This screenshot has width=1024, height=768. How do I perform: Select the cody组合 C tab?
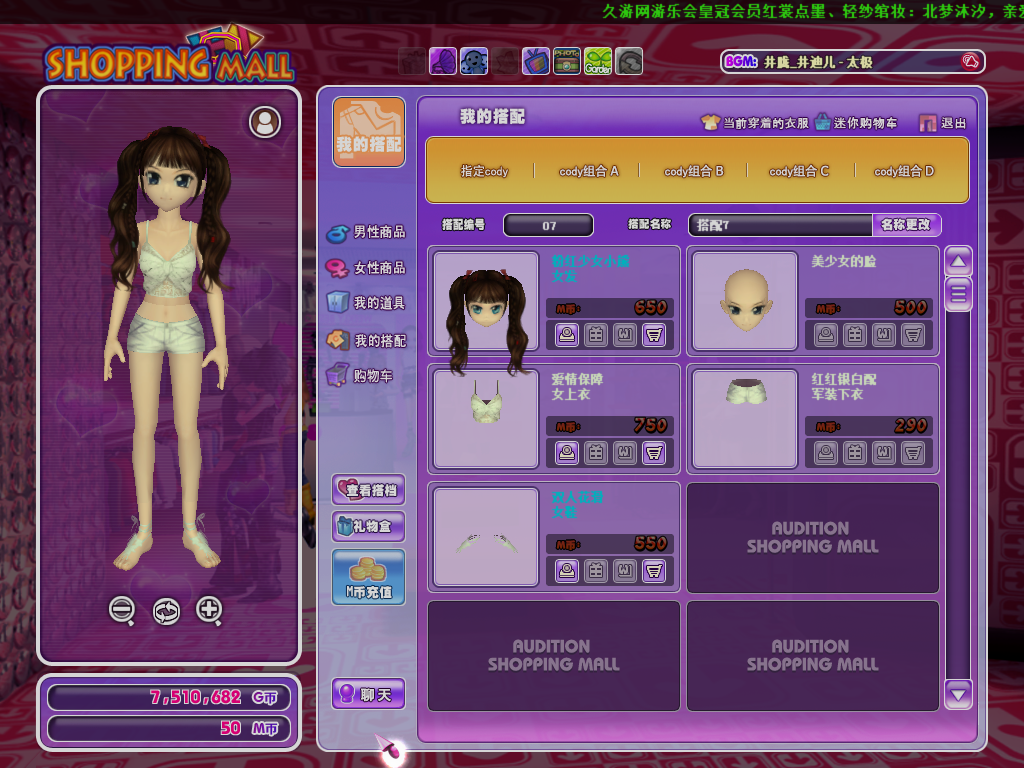pyautogui.click(x=799, y=171)
